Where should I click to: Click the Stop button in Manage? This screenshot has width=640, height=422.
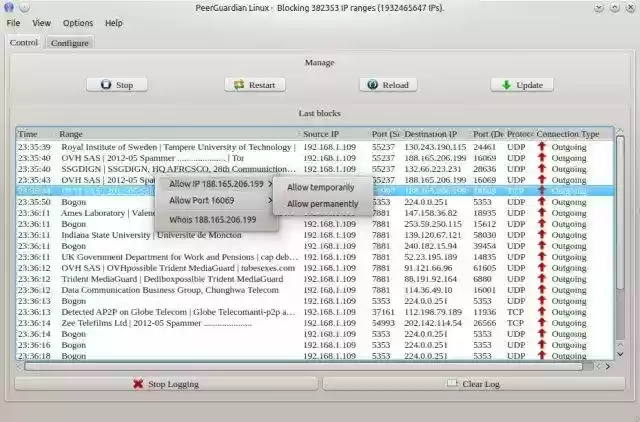(x=115, y=85)
